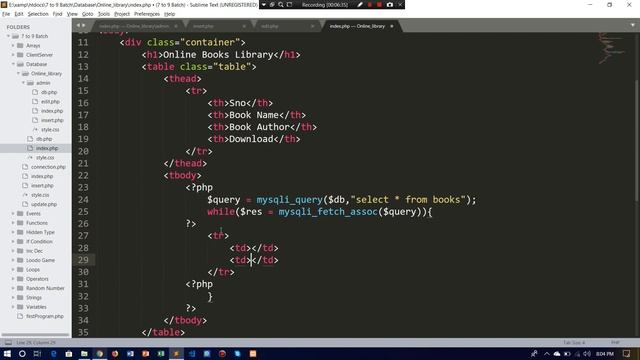The height and width of the screenshot is (360, 640).
Task: Close the insert.php tab
Action: click(x=244, y=26)
